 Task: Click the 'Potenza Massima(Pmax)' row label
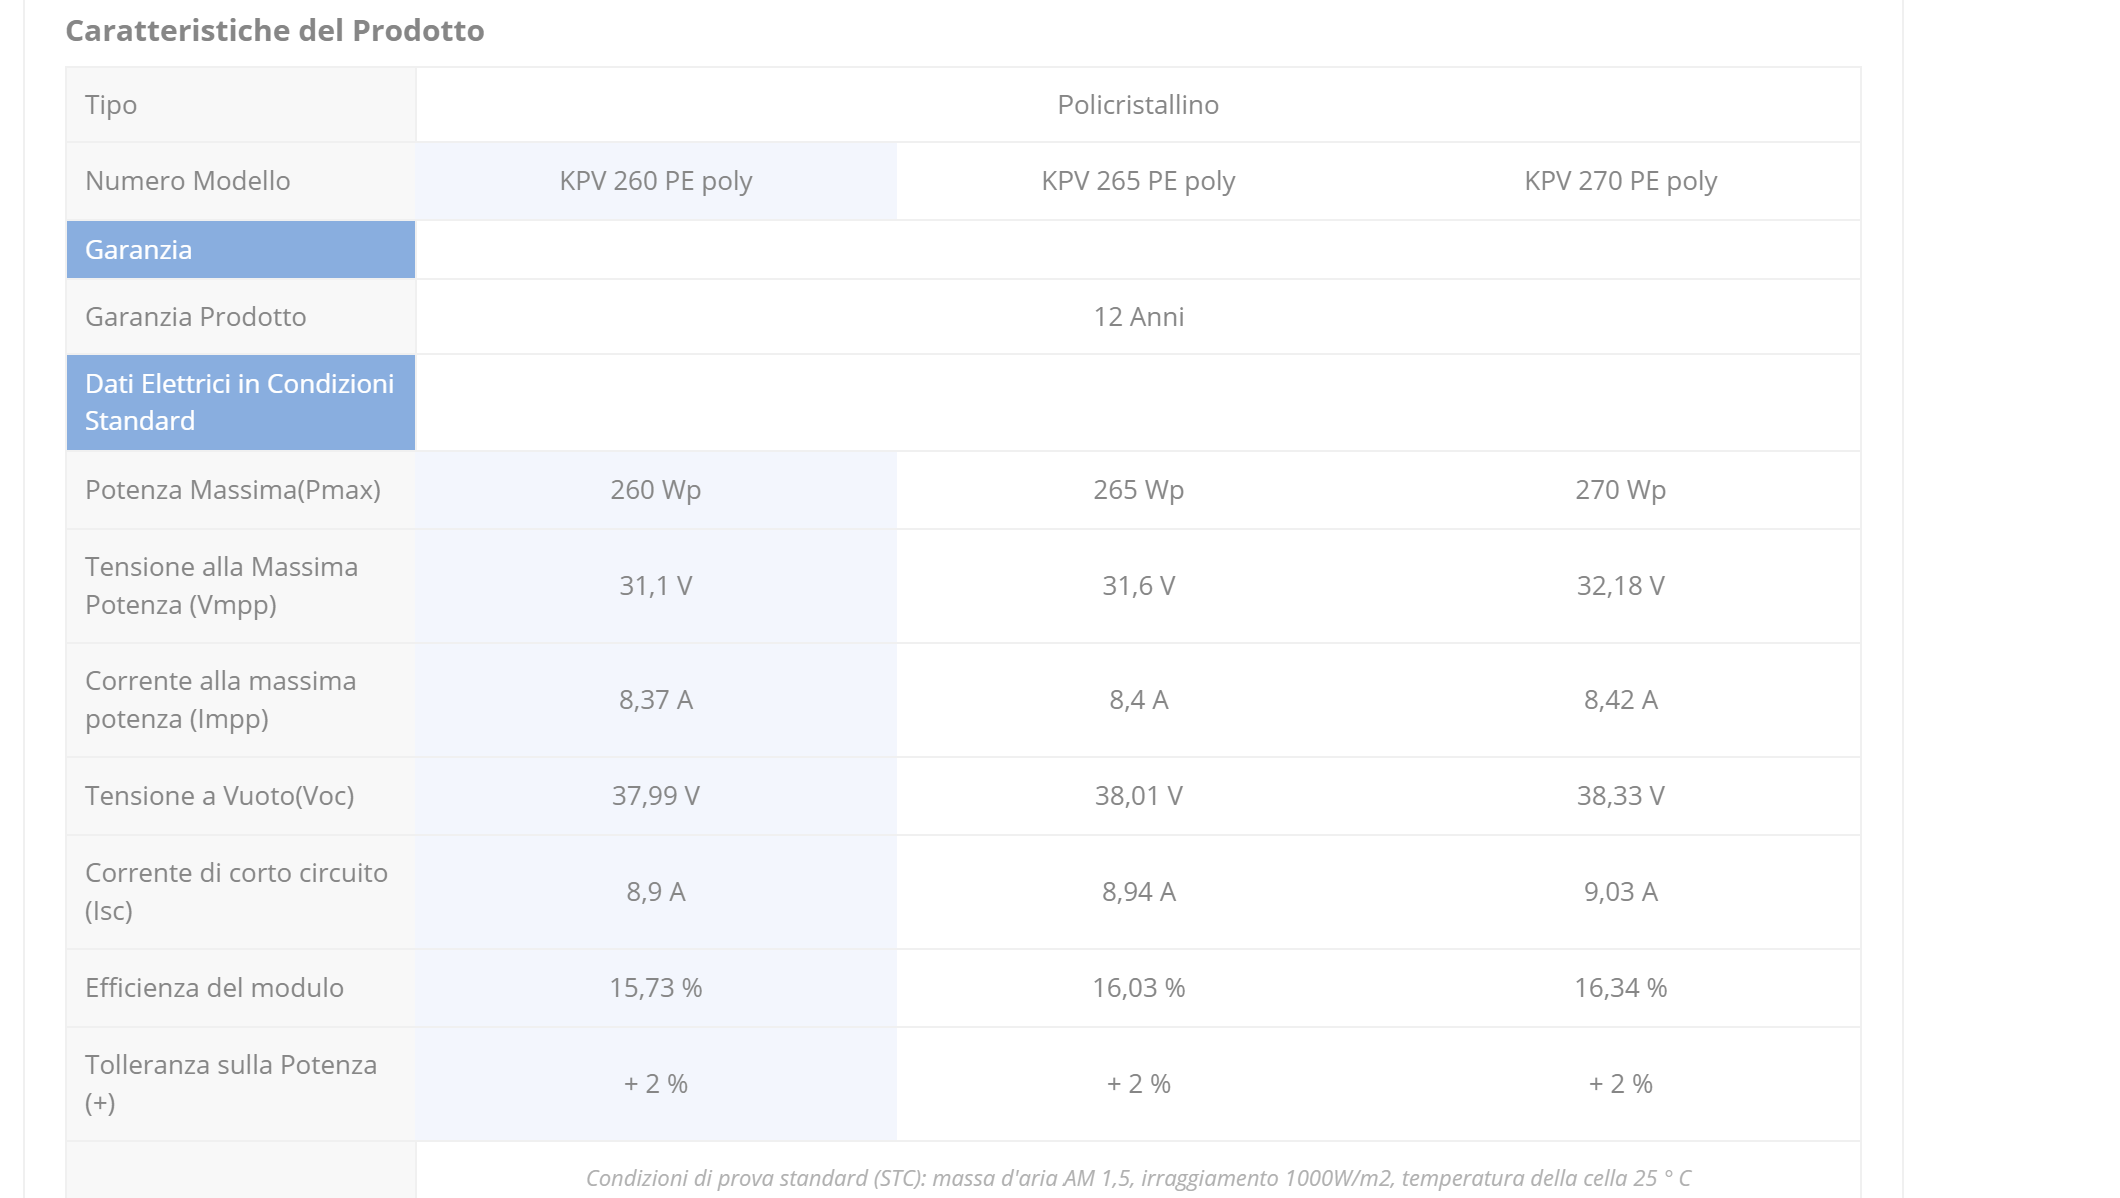pos(233,490)
